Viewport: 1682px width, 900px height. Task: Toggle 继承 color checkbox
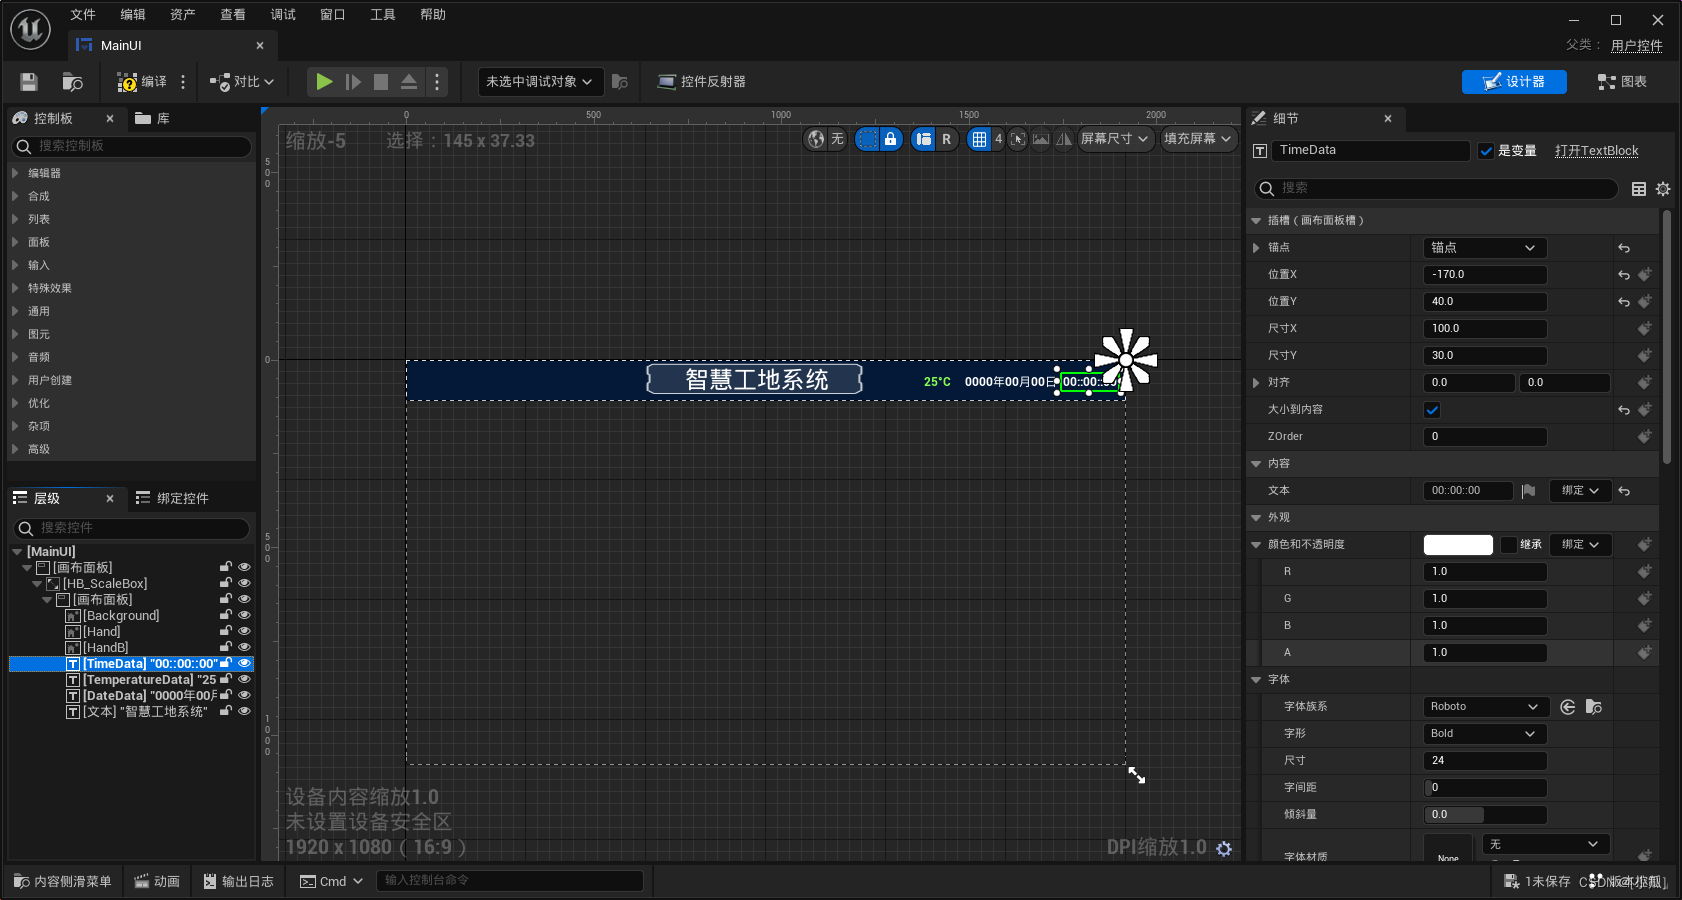click(1508, 545)
